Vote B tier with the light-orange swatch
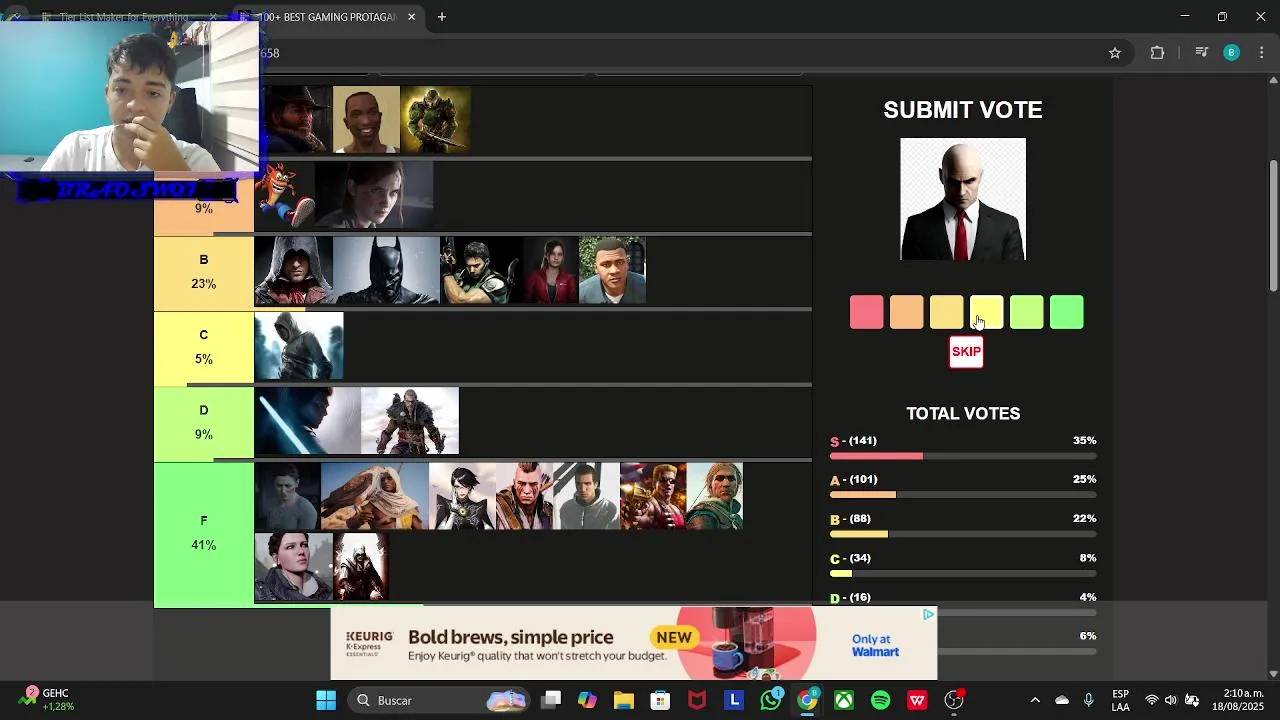The height and width of the screenshot is (720, 1280). click(947, 313)
